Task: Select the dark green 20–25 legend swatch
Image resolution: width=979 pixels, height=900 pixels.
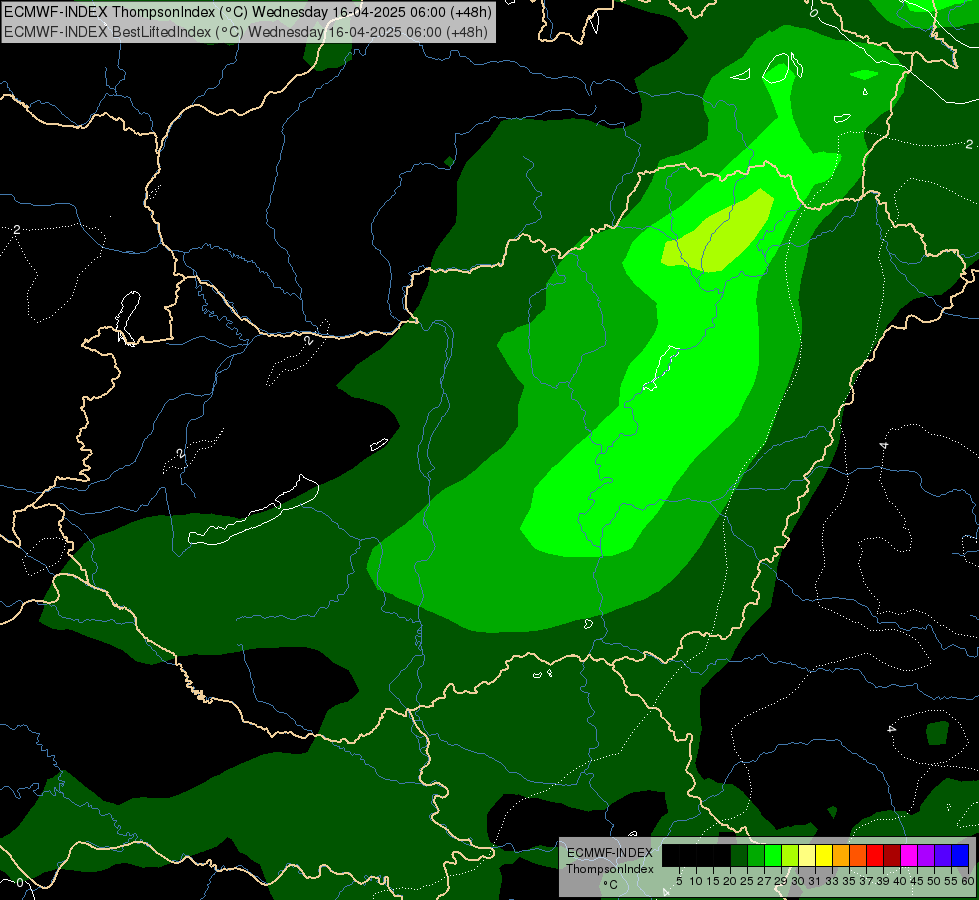Action: (x=739, y=855)
